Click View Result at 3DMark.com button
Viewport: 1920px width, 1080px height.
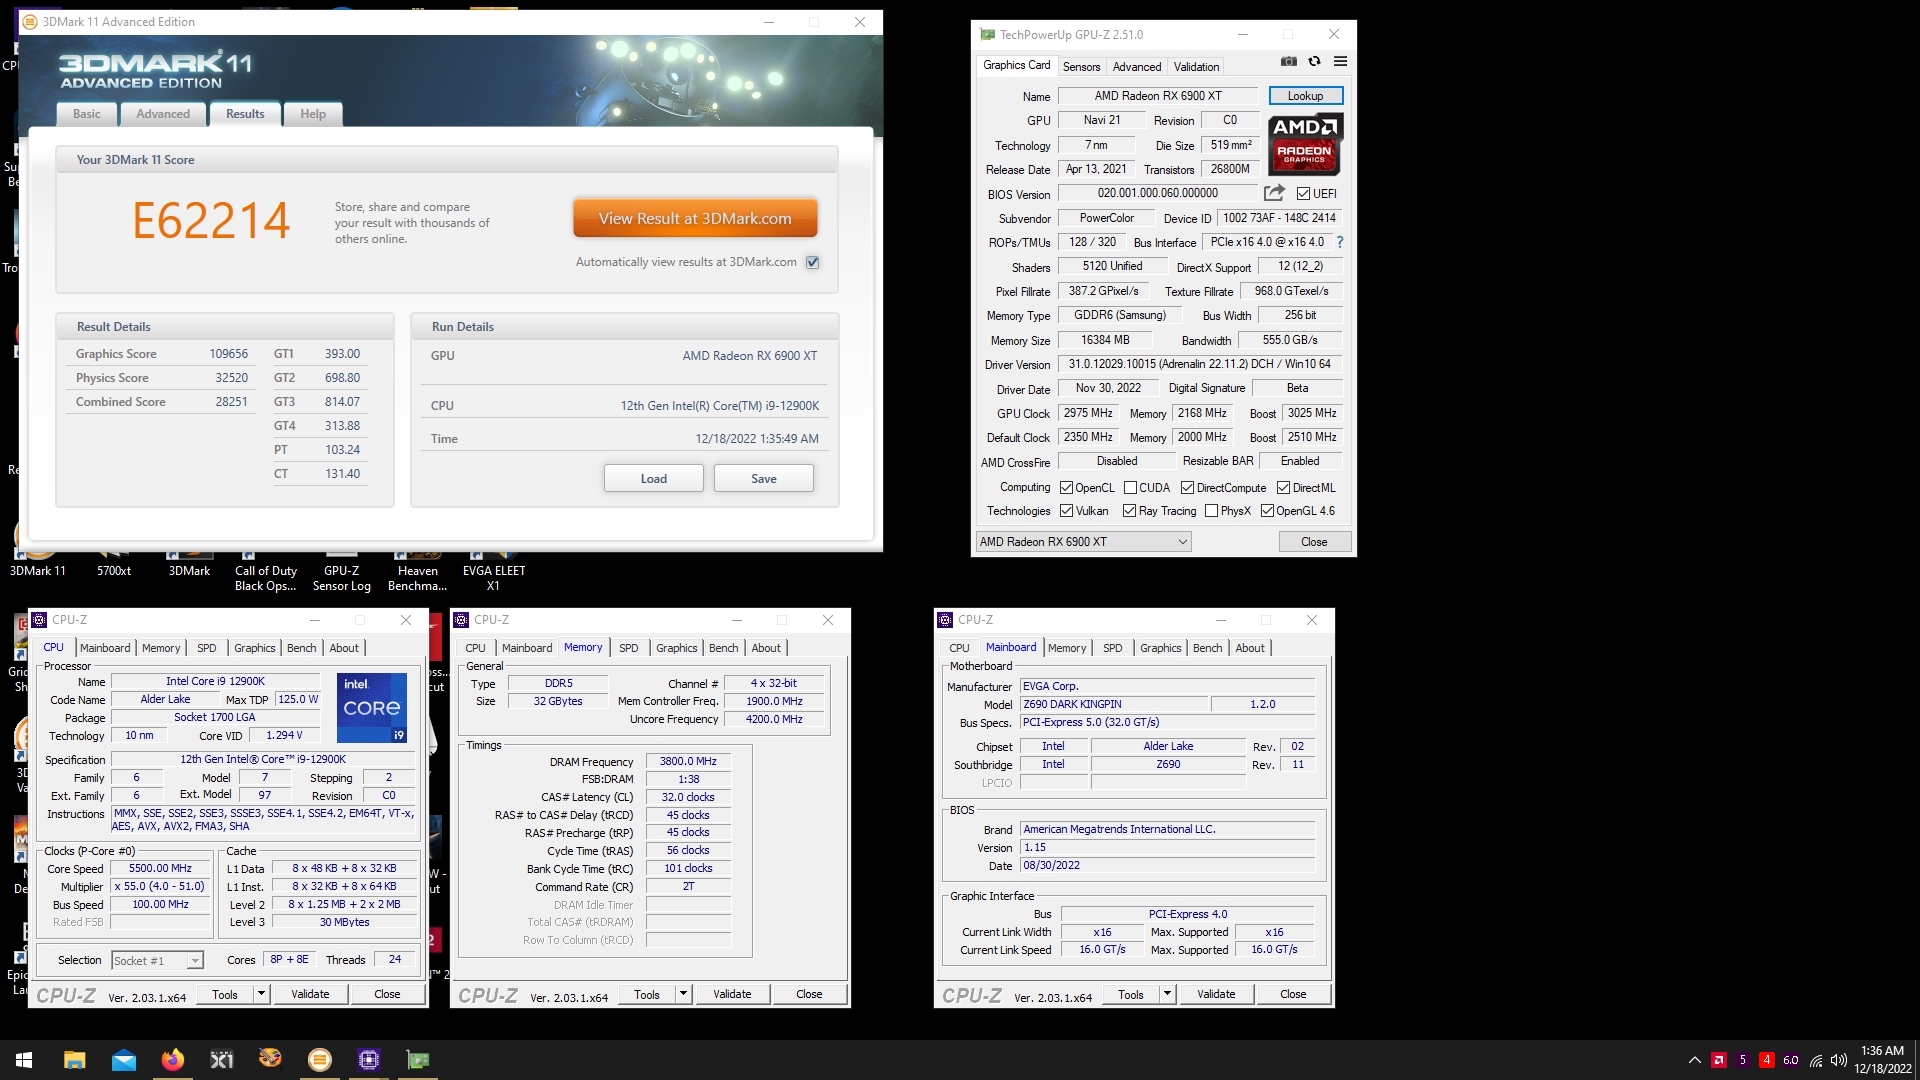(695, 218)
